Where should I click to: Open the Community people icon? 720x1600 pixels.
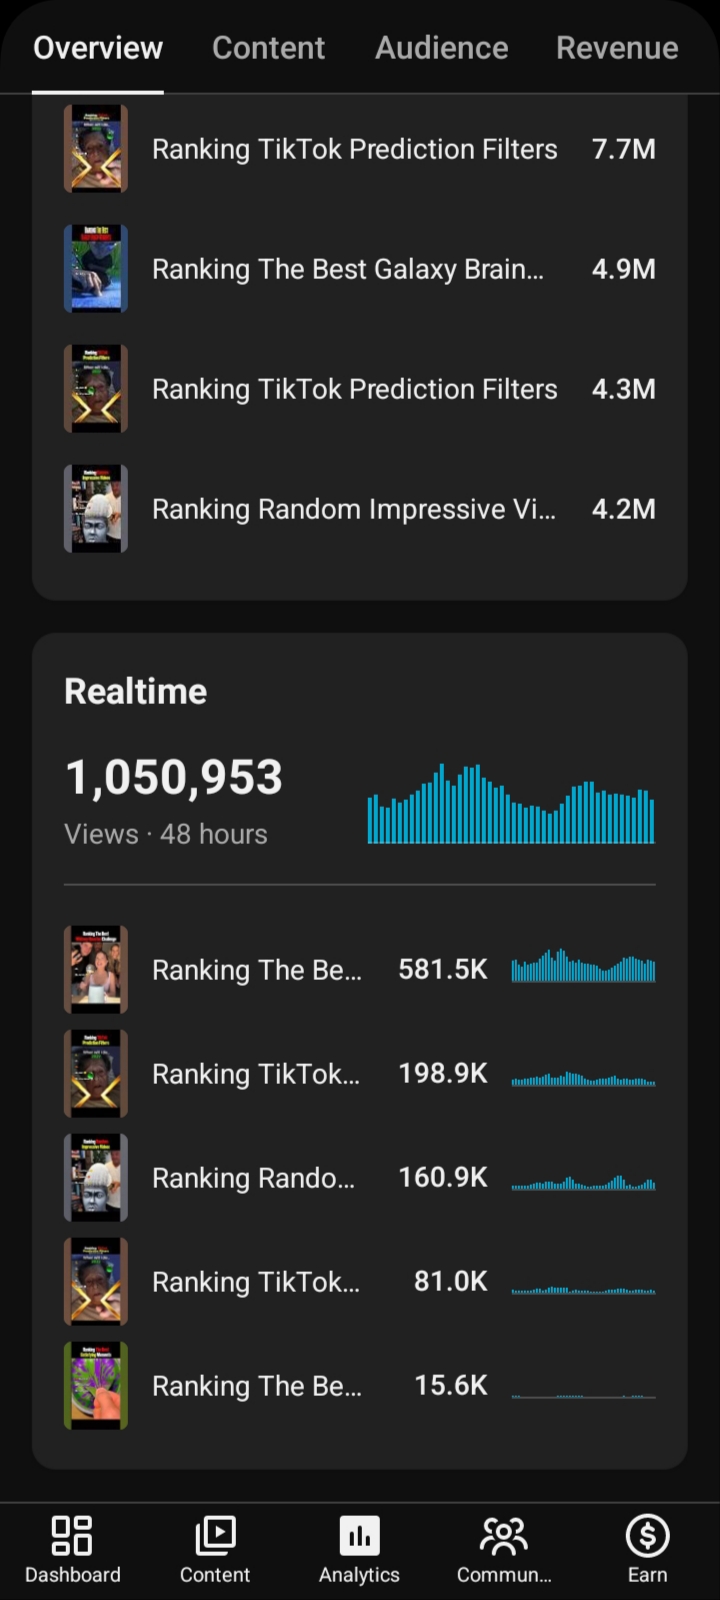point(503,1535)
